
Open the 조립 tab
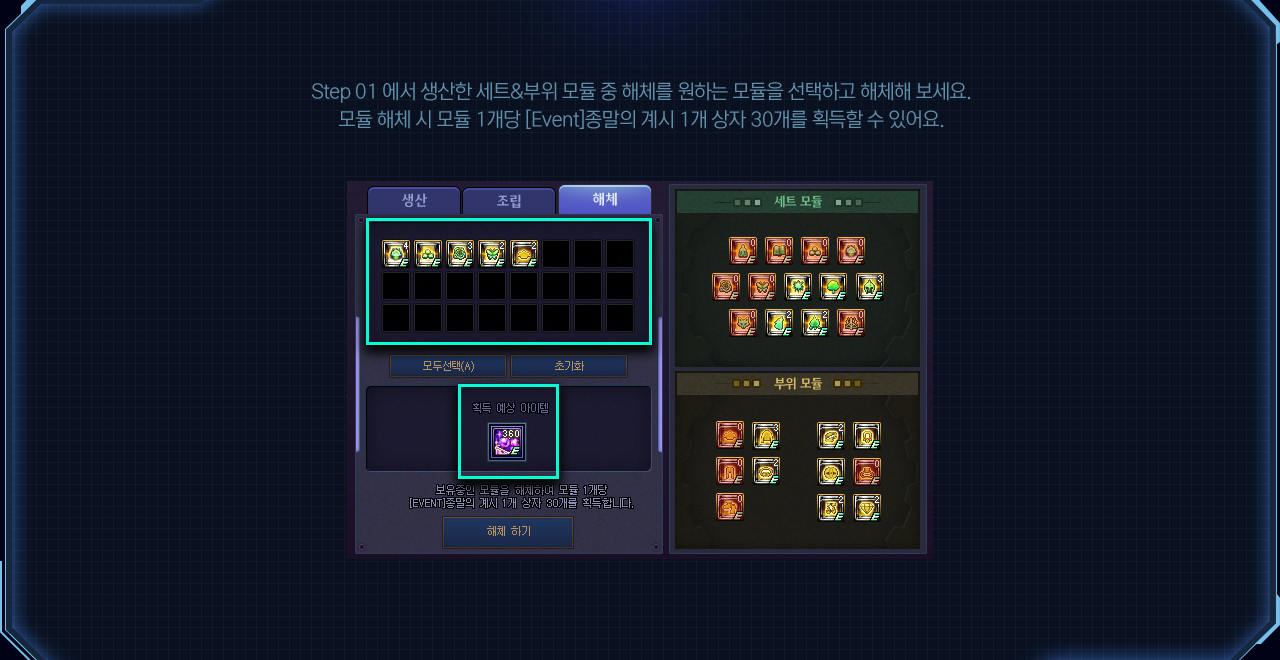(509, 201)
